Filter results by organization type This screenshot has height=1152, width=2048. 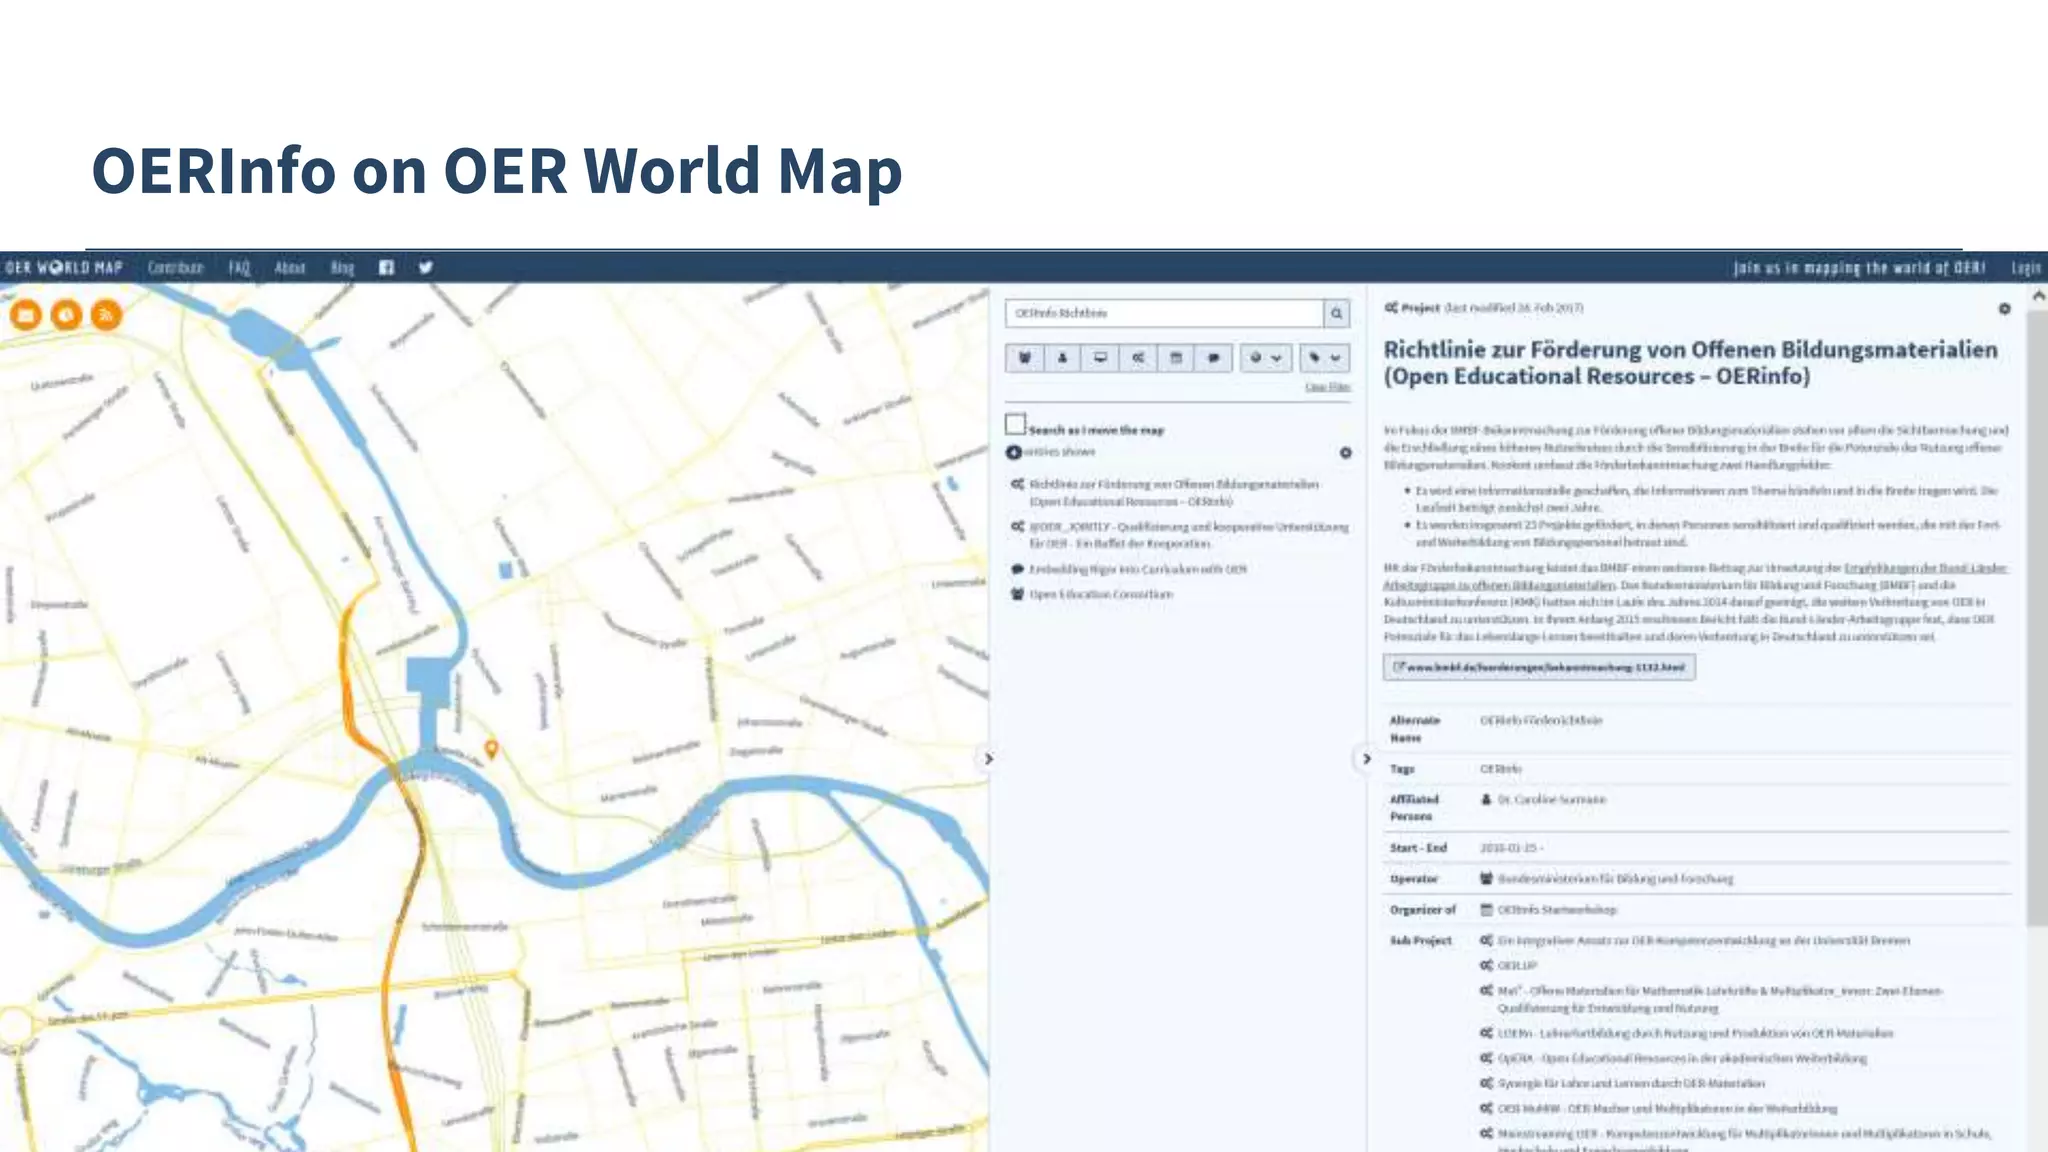[x=1025, y=358]
